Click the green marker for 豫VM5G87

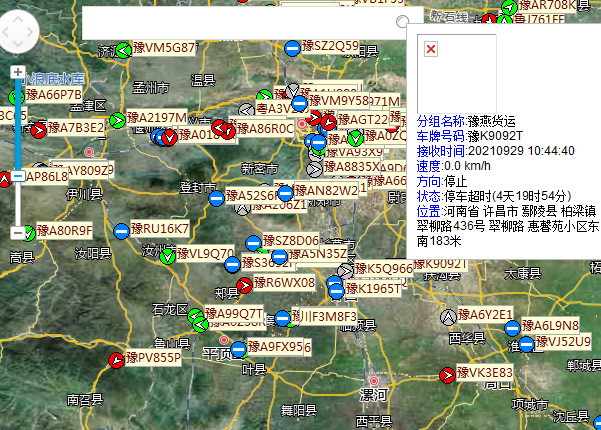[x=123, y=50]
